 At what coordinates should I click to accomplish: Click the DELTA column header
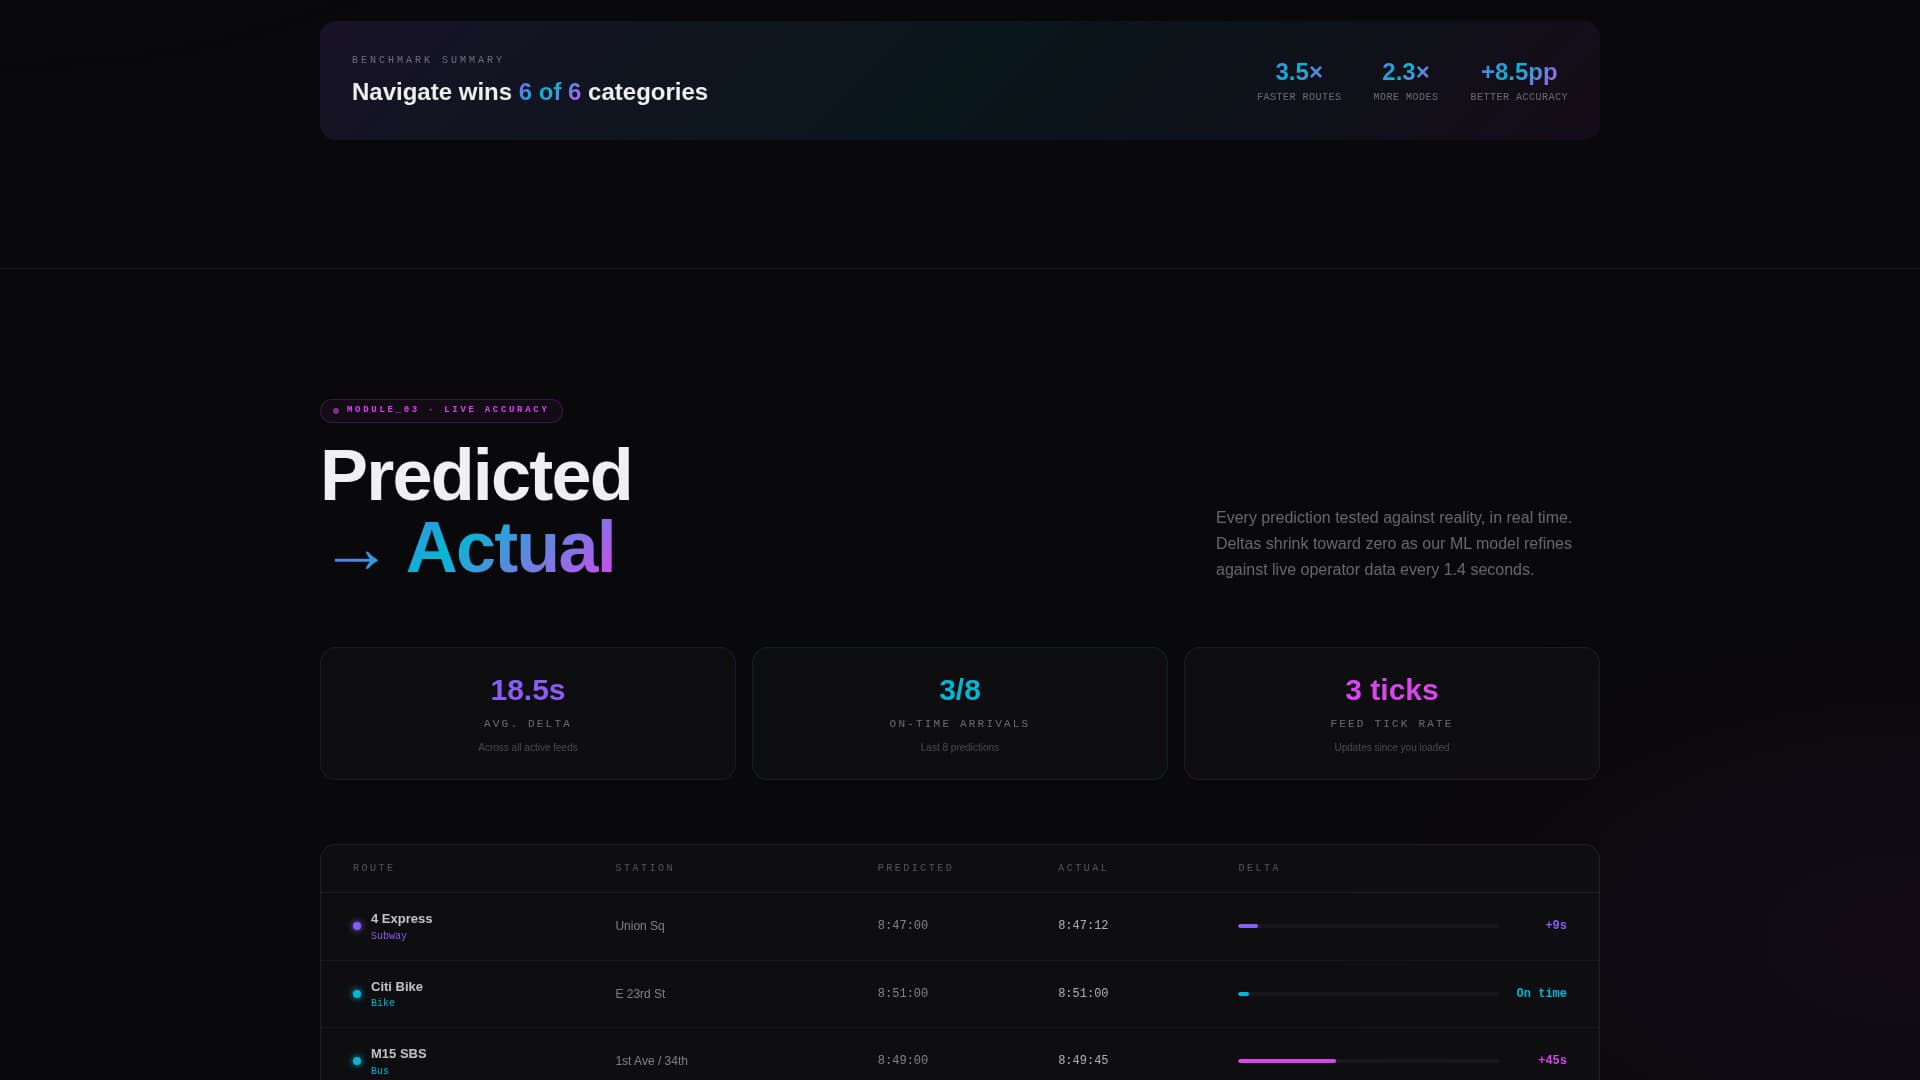1259,868
